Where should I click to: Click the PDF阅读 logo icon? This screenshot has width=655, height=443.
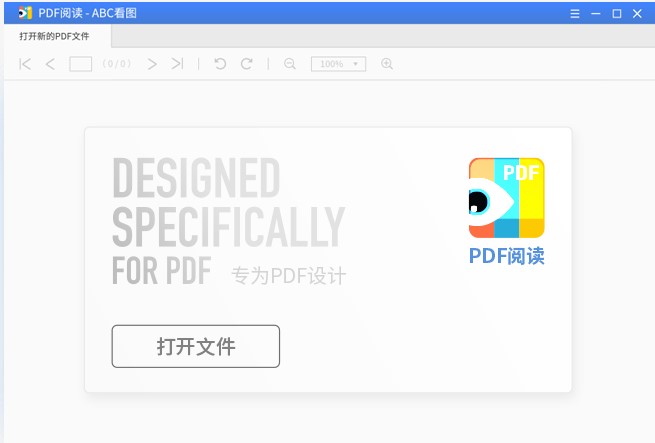[x=506, y=198]
